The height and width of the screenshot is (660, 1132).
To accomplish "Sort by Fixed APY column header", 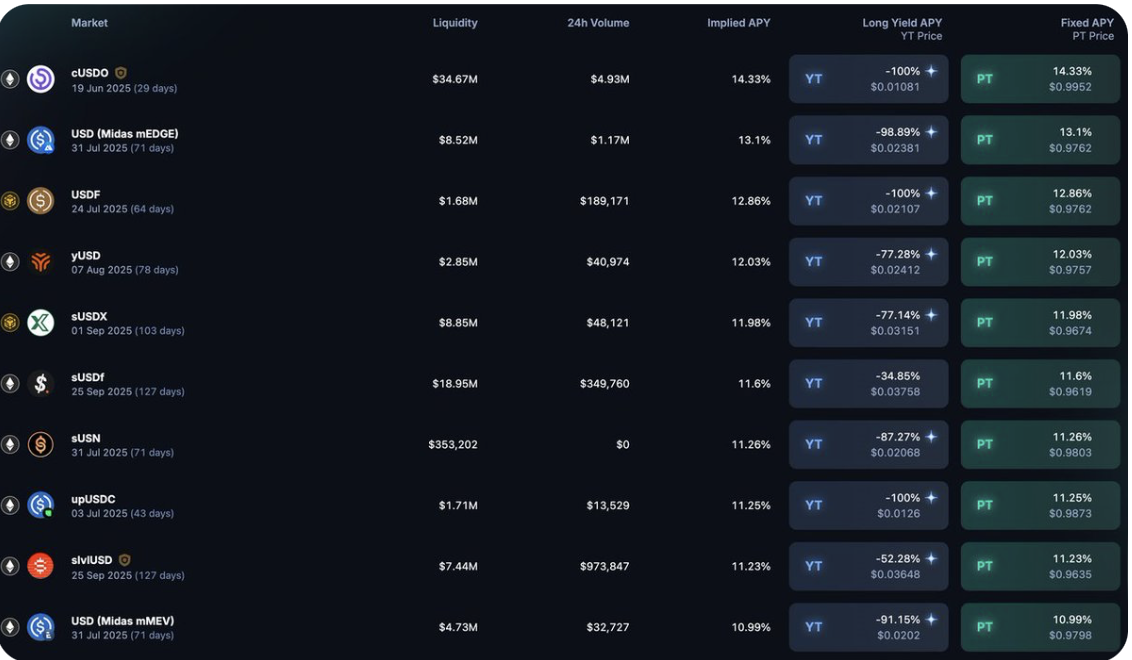I will click(x=1086, y=23).
